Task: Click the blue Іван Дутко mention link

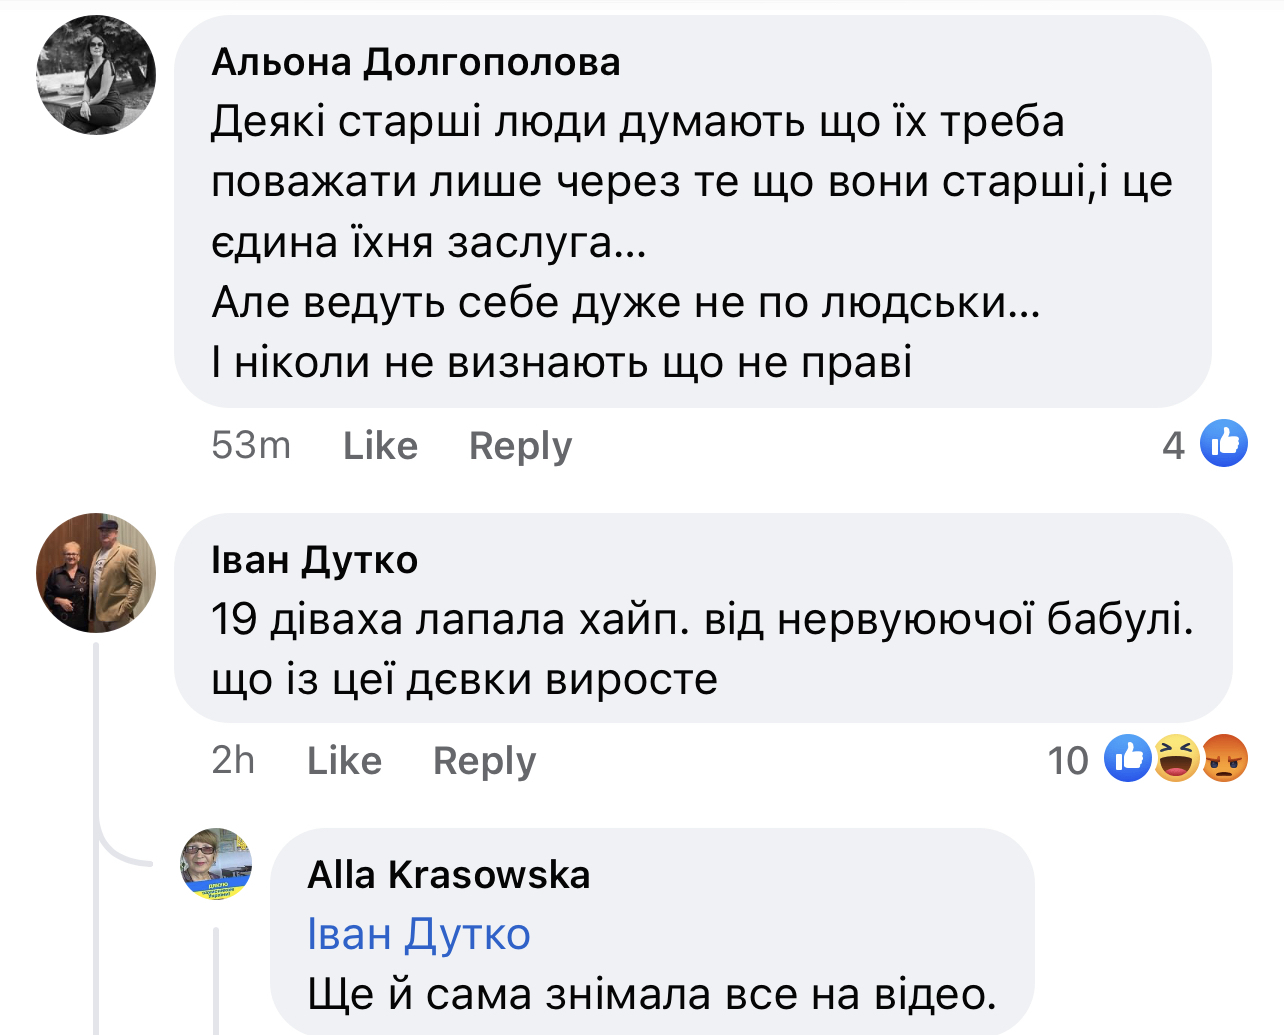Action: click(x=418, y=934)
